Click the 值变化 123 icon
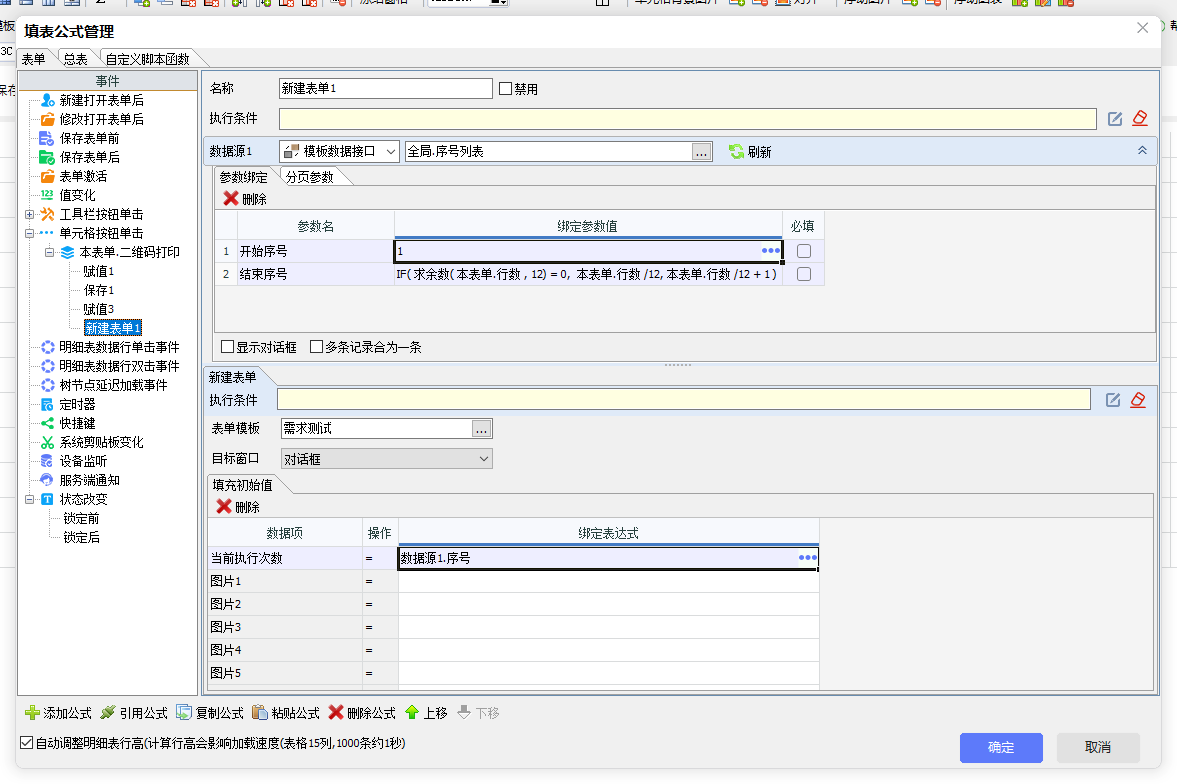 click(x=47, y=194)
